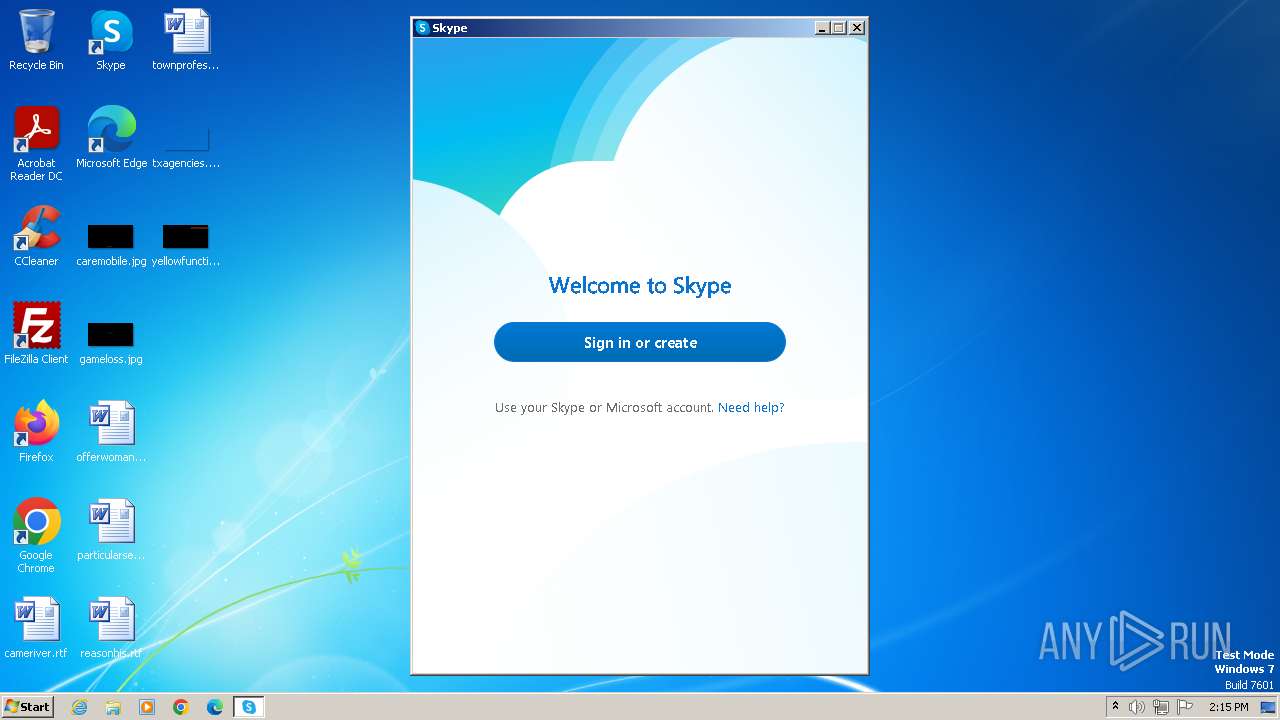Open Action Center flag tray icon
This screenshot has height=720, width=1280.
(1185, 707)
